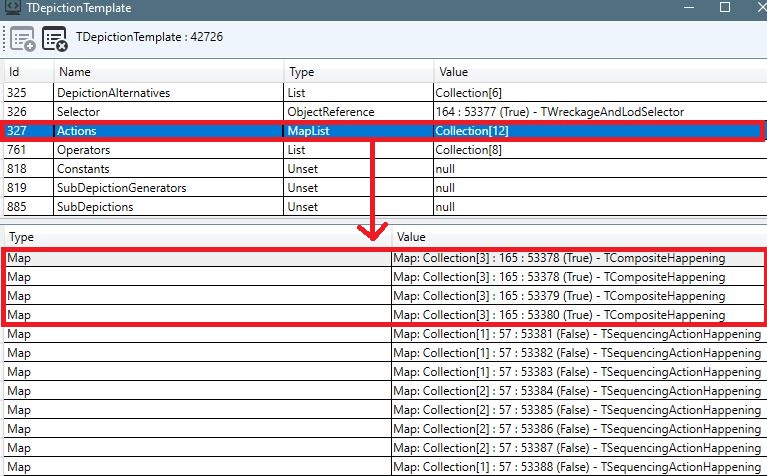Select the 53379 TCompositeHappening map value
The height and width of the screenshot is (476, 767).
pyautogui.click(x=578, y=296)
